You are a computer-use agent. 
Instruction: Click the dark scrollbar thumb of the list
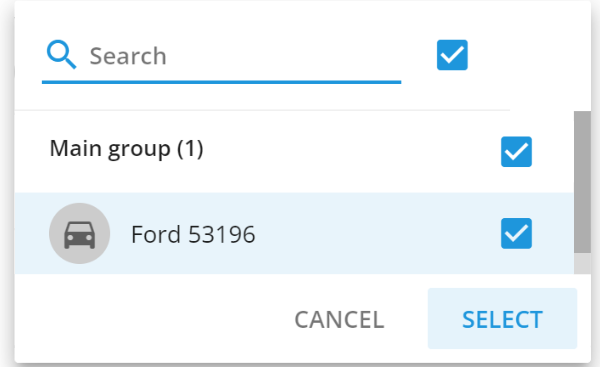tap(582, 182)
